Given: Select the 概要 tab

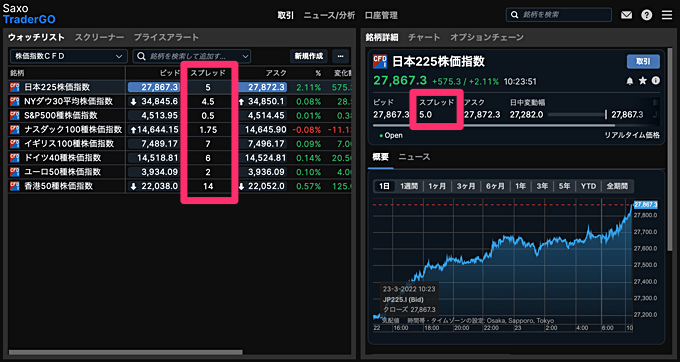Looking at the screenshot, I should pyautogui.click(x=380, y=157).
